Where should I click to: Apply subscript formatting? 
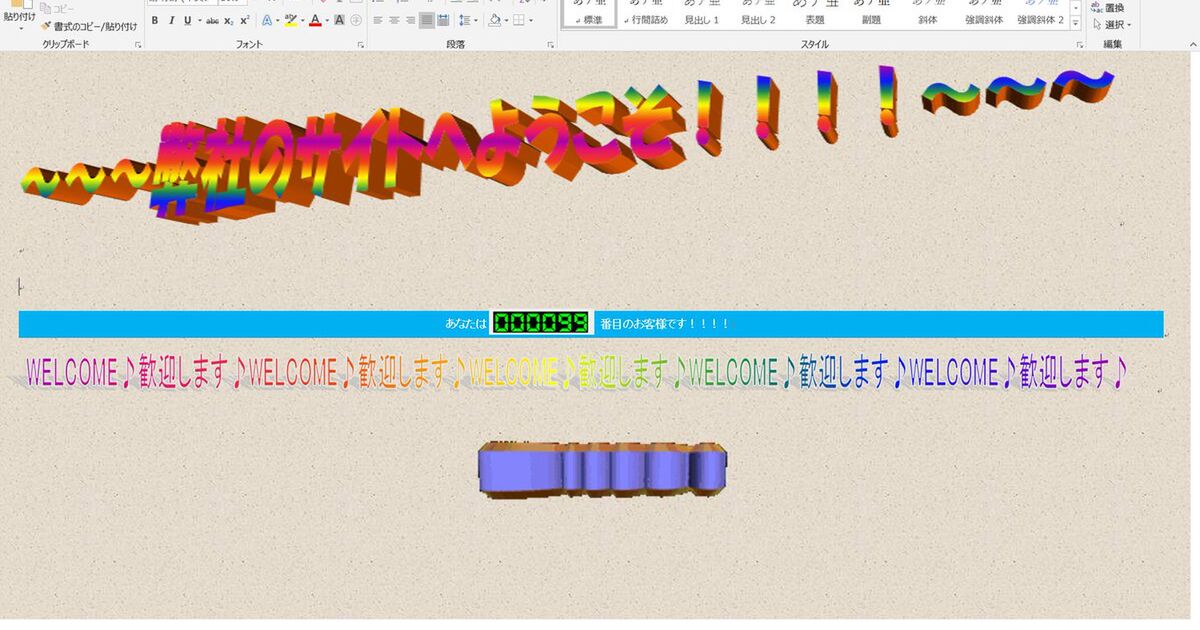pyautogui.click(x=228, y=20)
